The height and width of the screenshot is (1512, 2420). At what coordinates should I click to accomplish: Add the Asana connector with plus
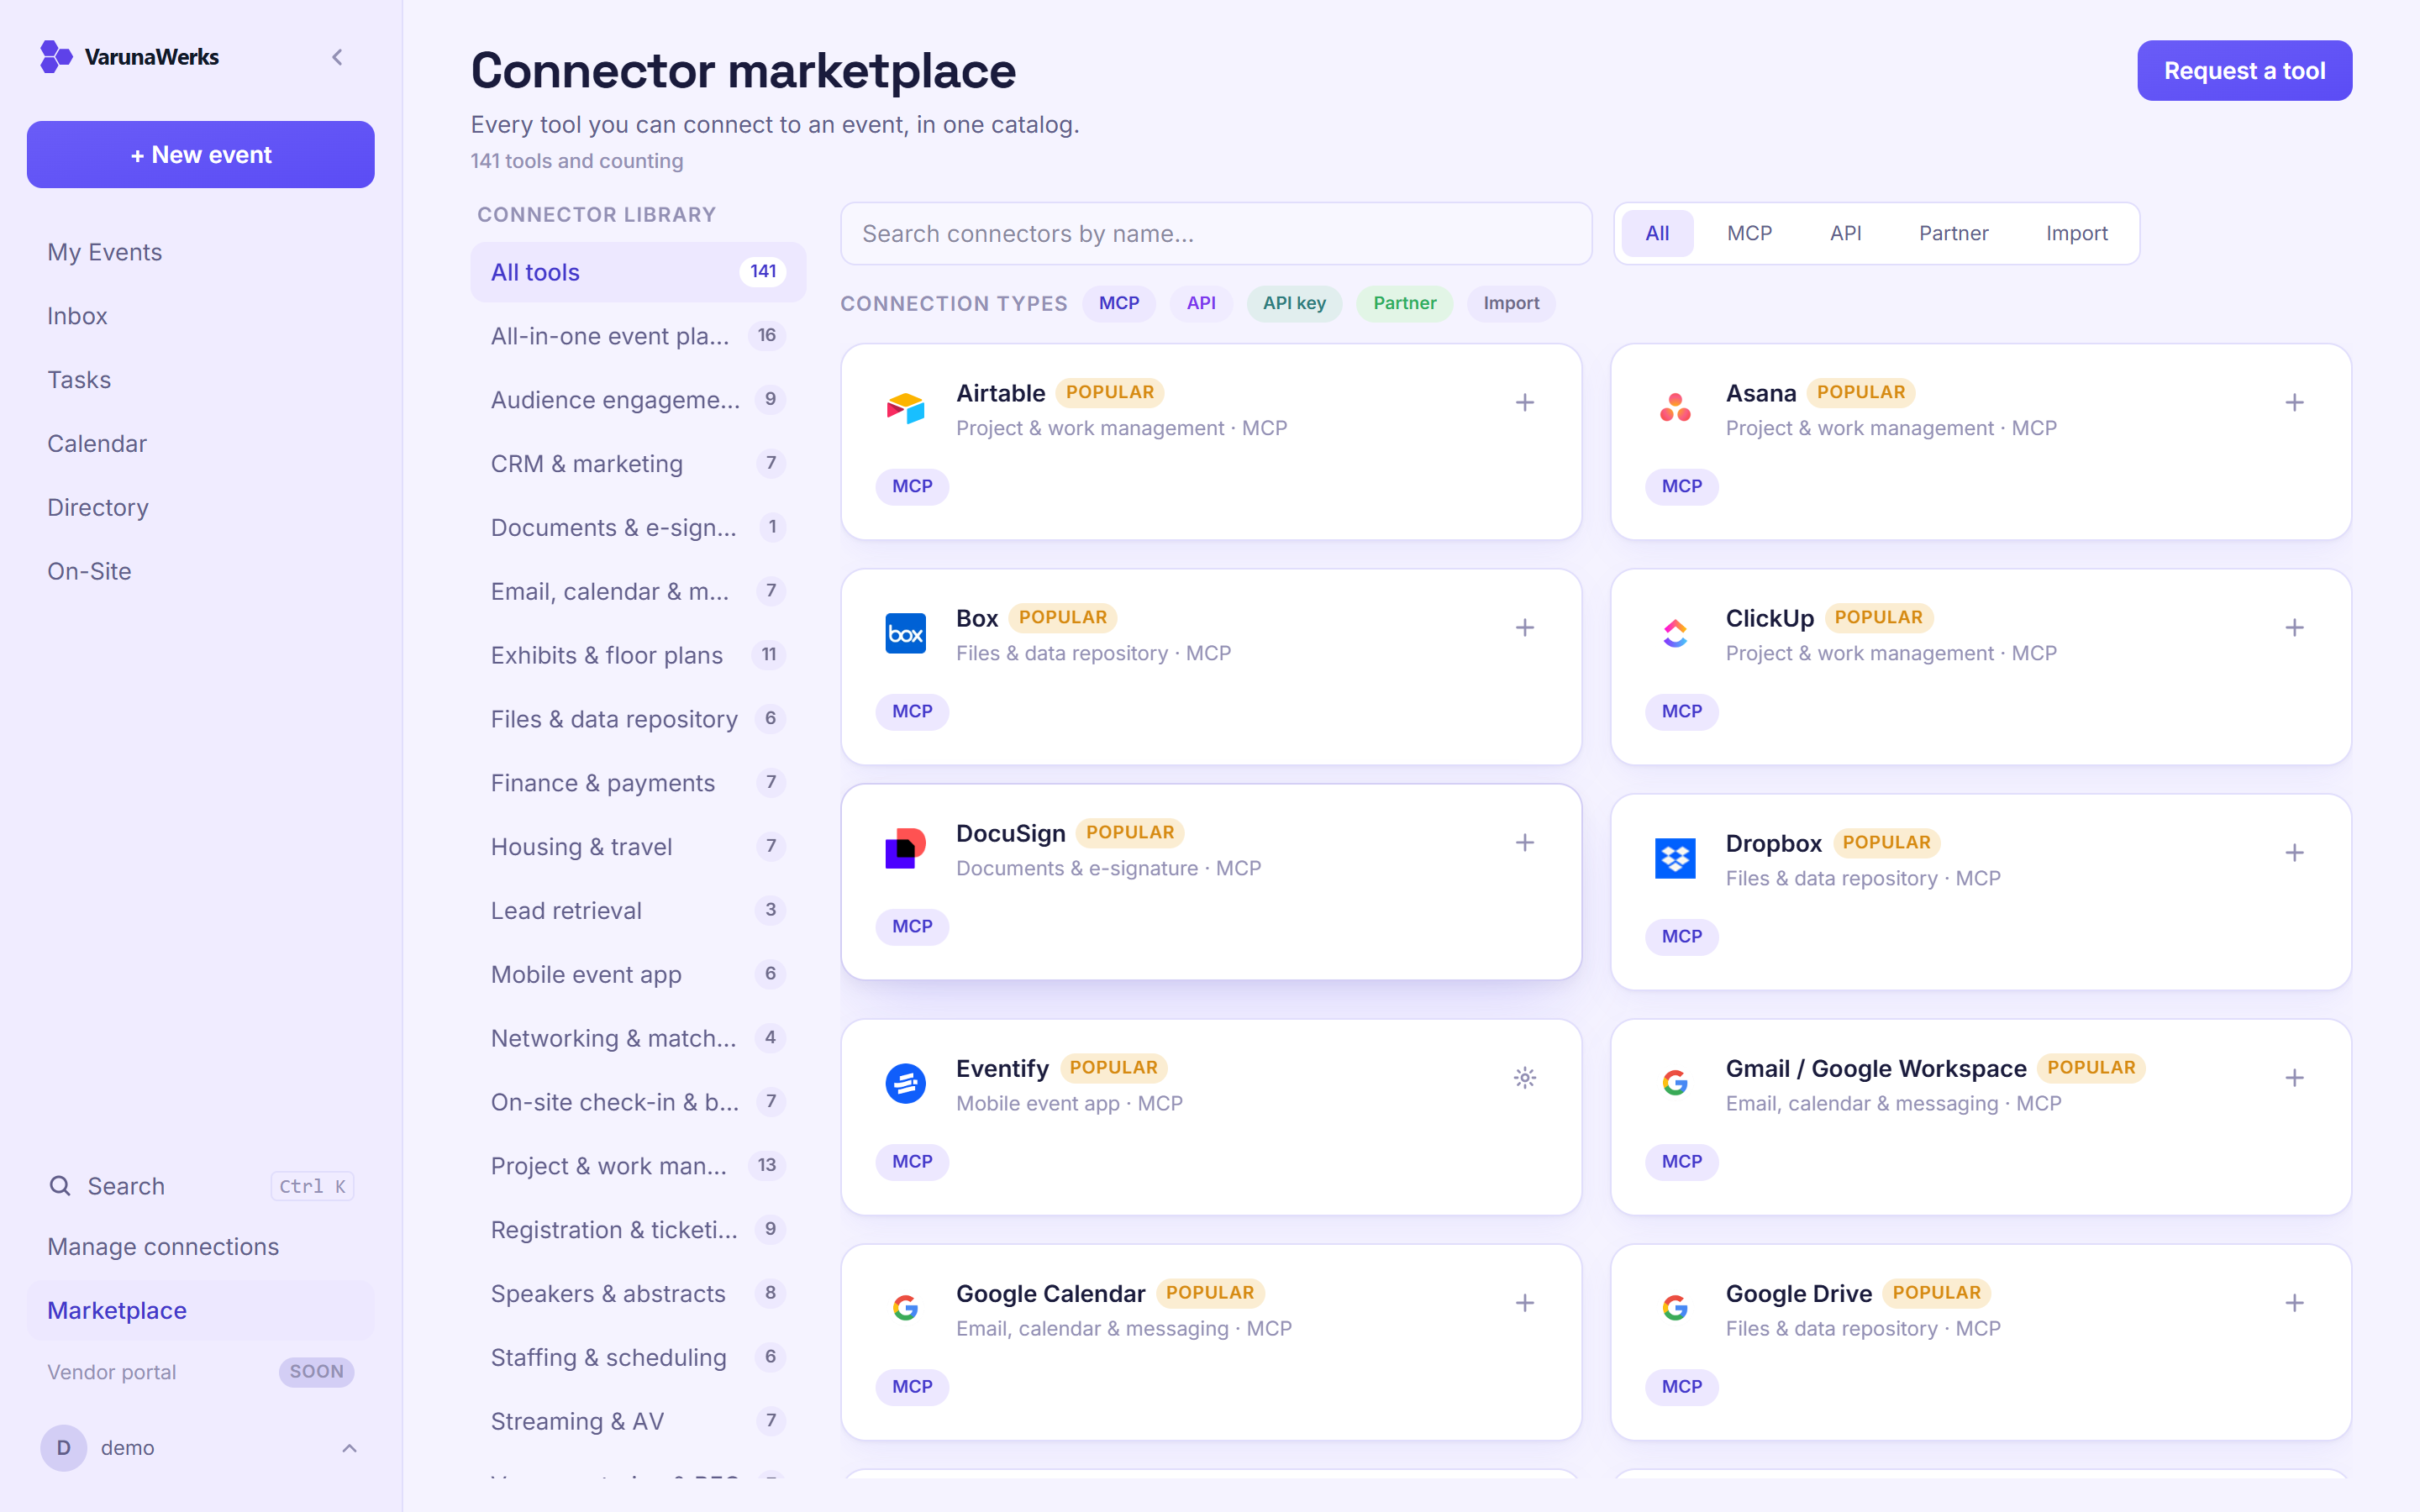[x=2294, y=402]
